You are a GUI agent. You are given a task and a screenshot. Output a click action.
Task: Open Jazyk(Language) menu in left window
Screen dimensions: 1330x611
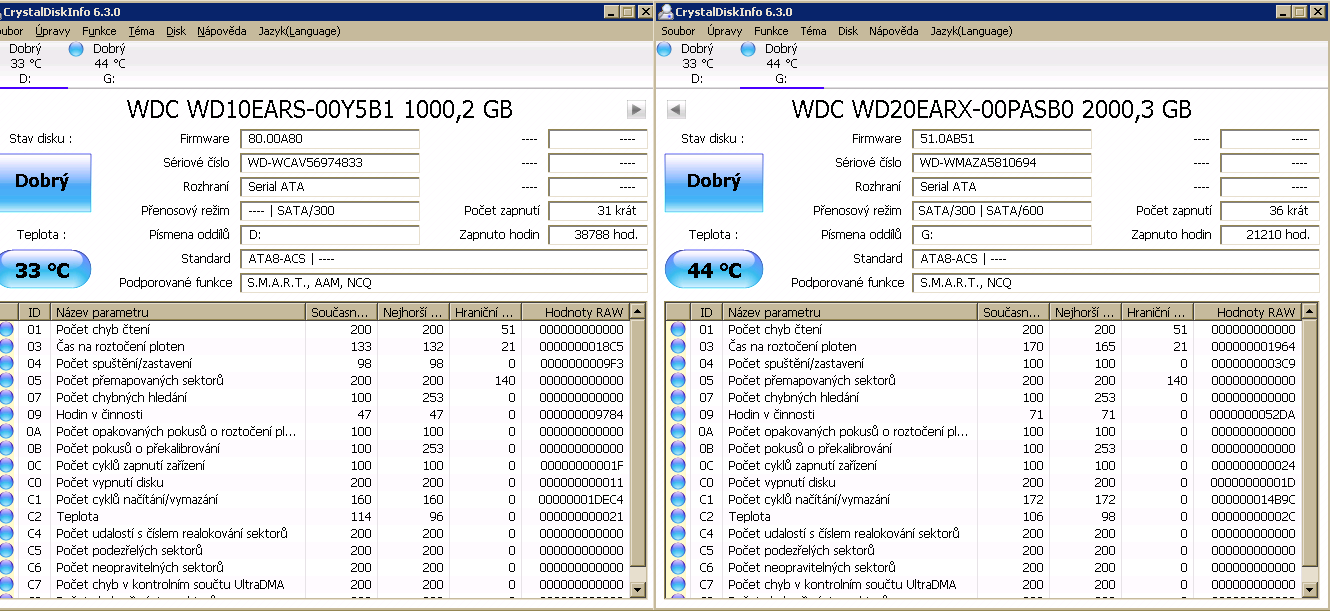click(x=299, y=31)
